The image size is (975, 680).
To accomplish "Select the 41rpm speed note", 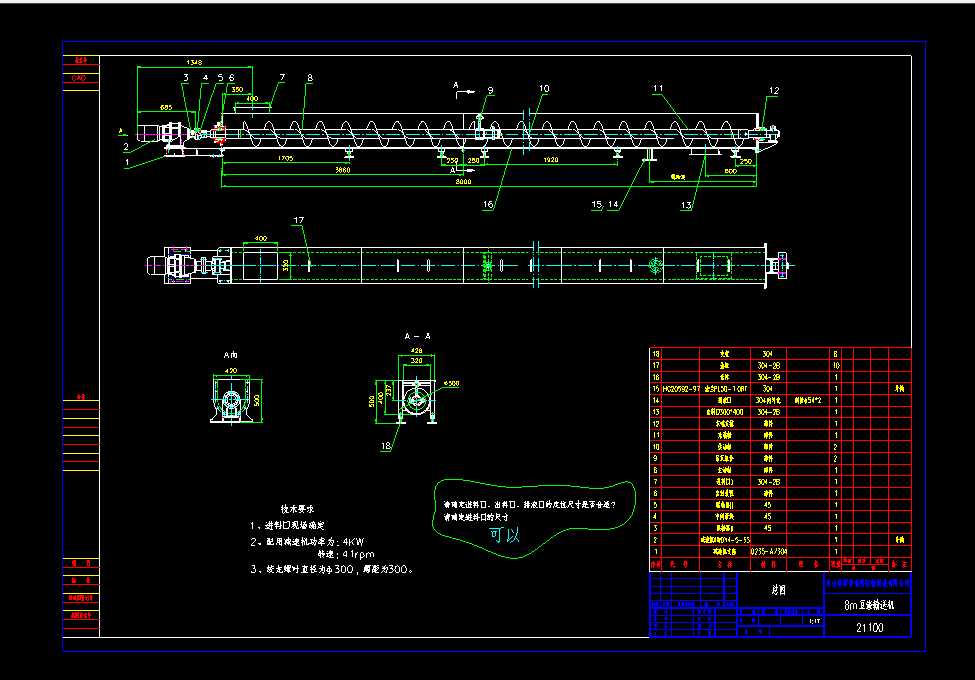I will pyautogui.click(x=358, y=554).
